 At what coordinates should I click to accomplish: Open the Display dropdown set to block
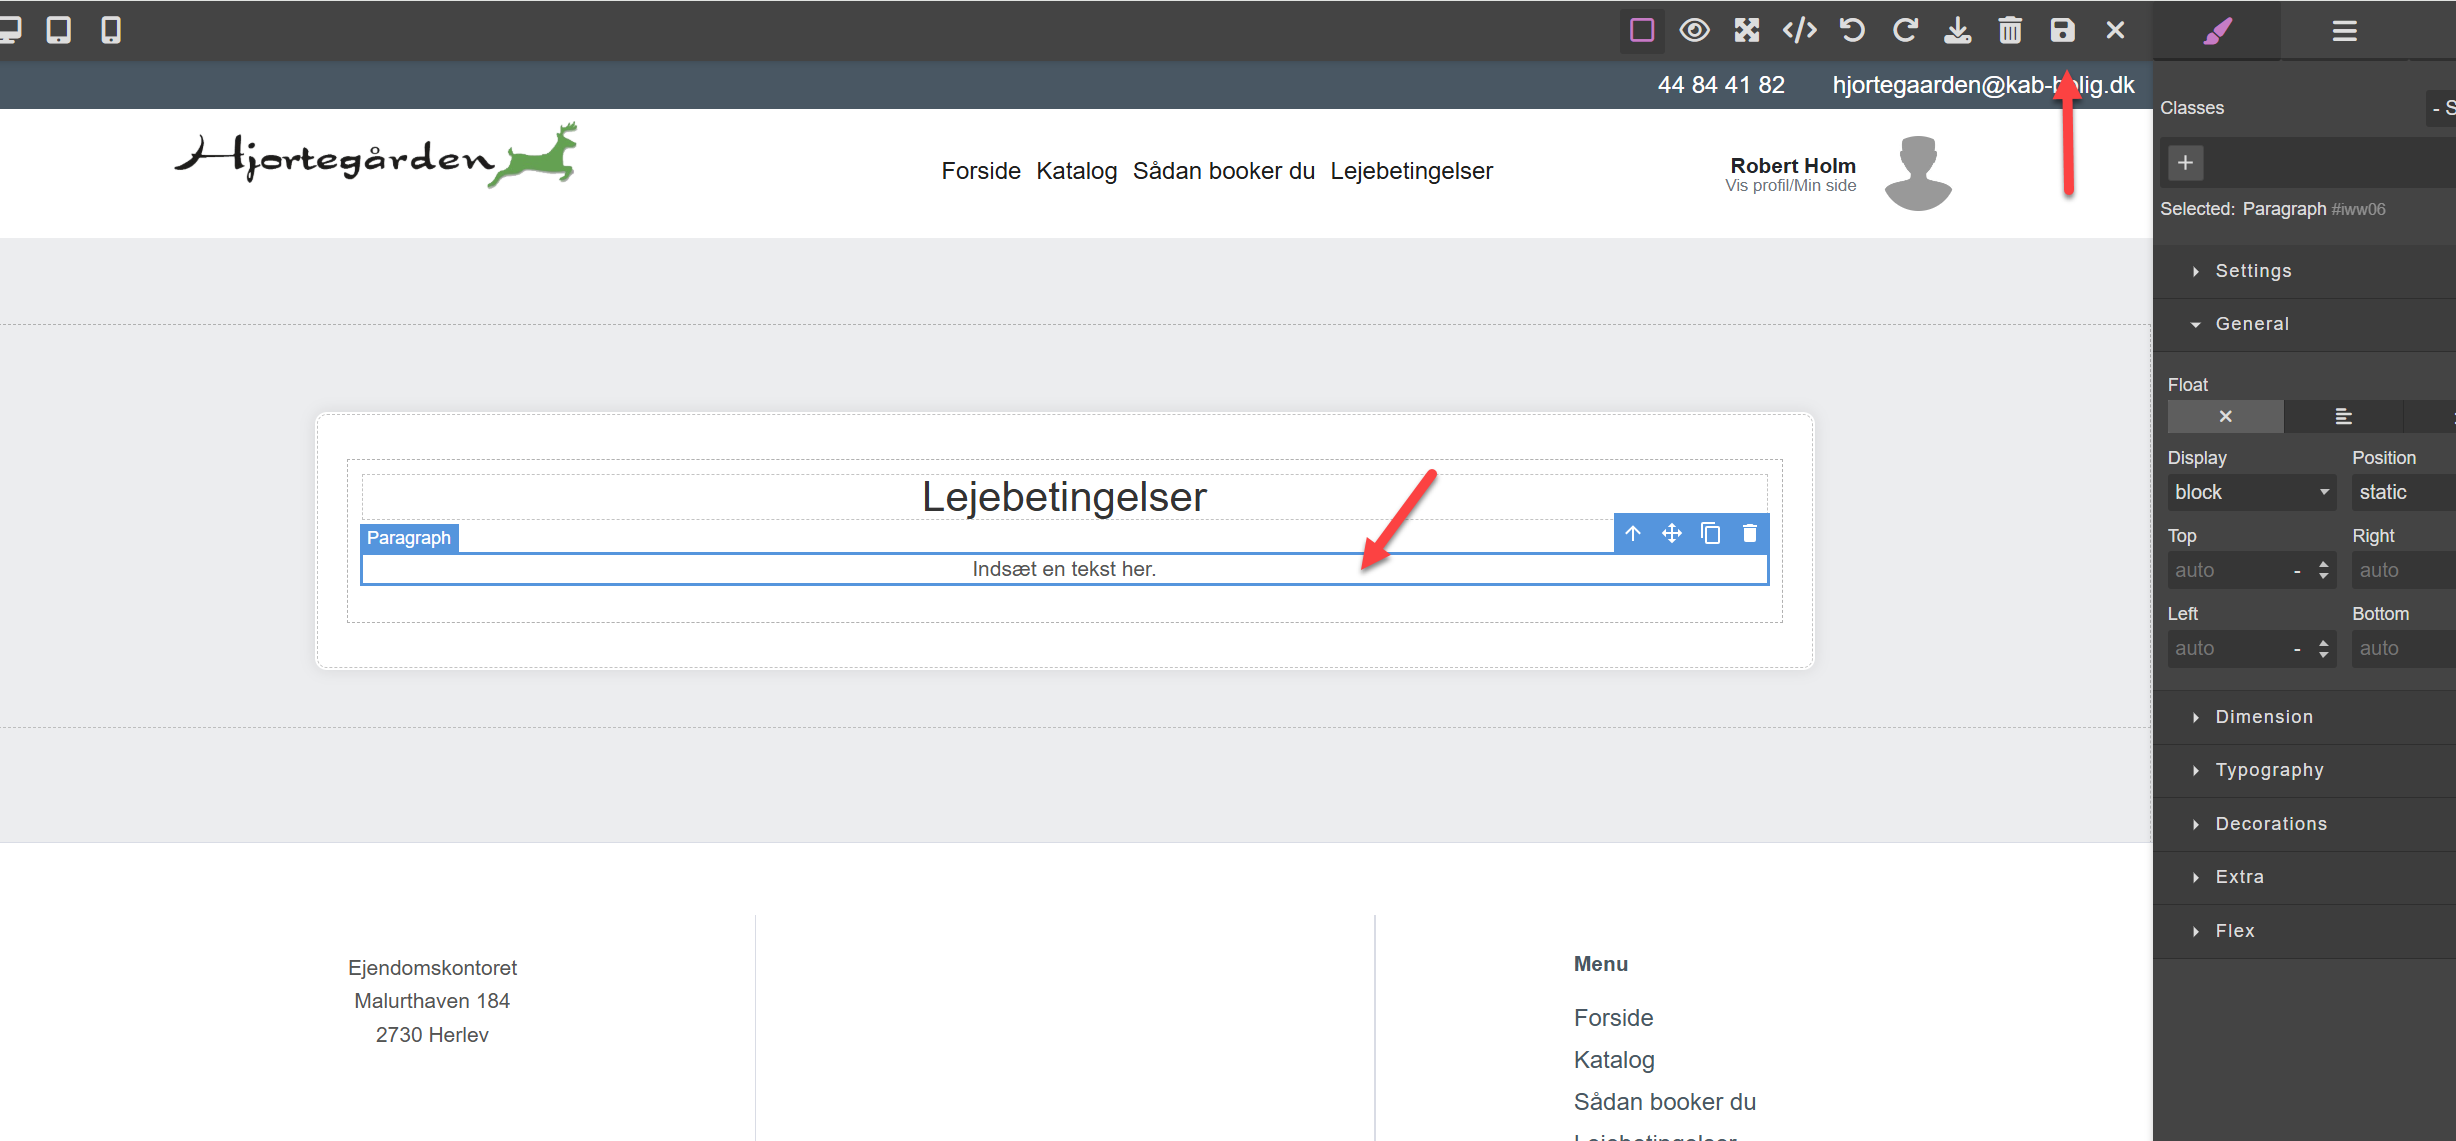2250,492
